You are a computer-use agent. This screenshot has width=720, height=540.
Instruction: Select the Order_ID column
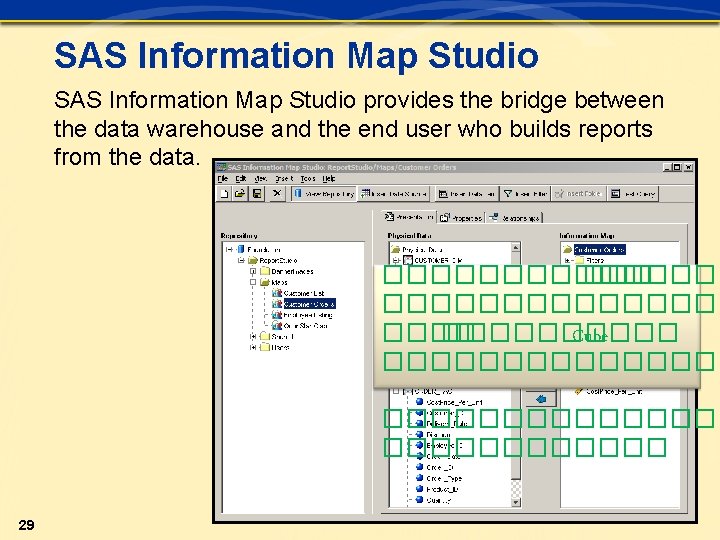(440, 467)
